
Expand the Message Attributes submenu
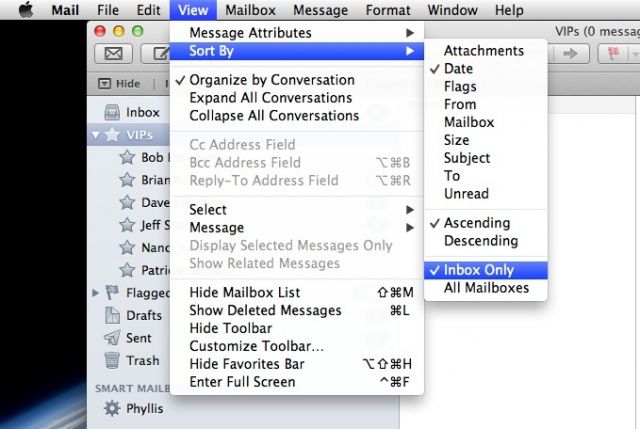(250, 33)
